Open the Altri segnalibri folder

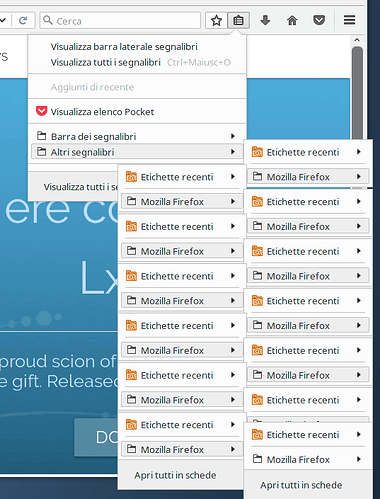(x=137, y=152)
